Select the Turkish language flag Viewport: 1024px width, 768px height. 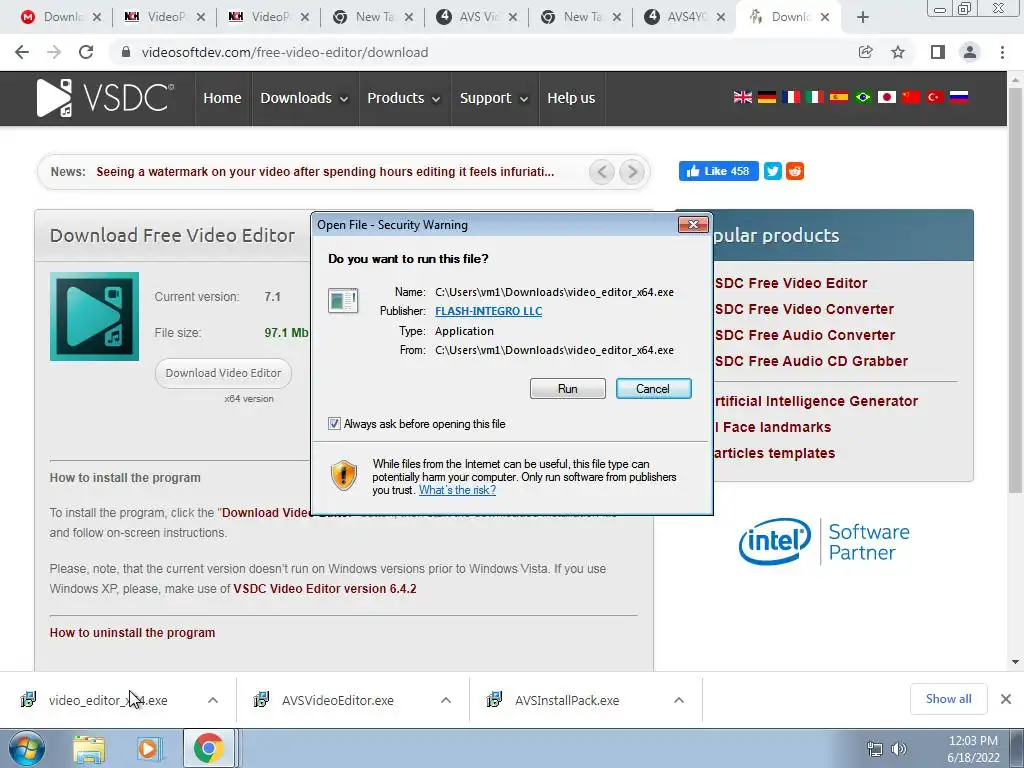pos(935,97)
